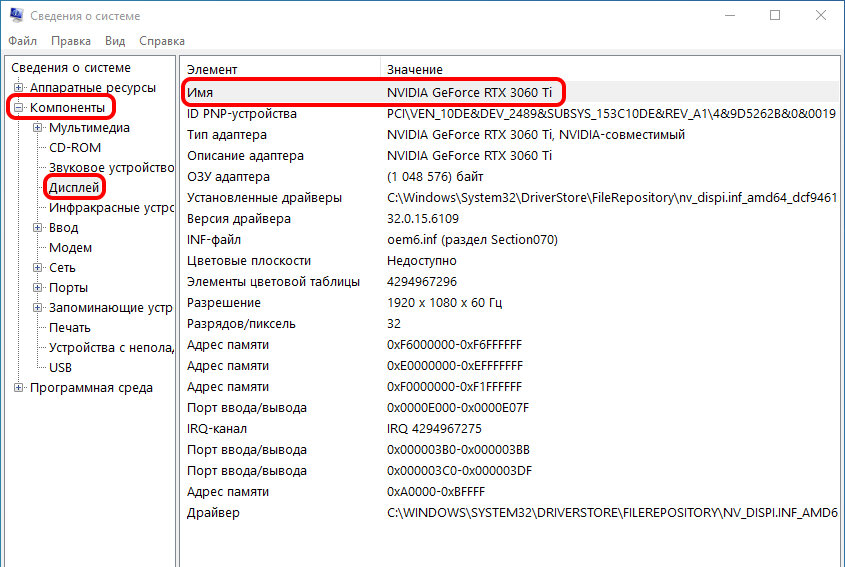This screenshot has width=845, height=567.
Task: Click the (1 048 576) байт value
Action: 435,177
